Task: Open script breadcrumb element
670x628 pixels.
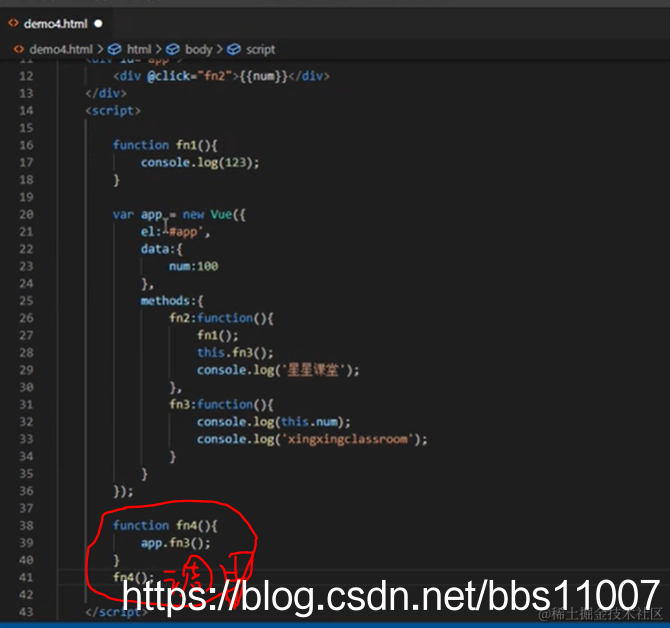Action: [260, 50]
